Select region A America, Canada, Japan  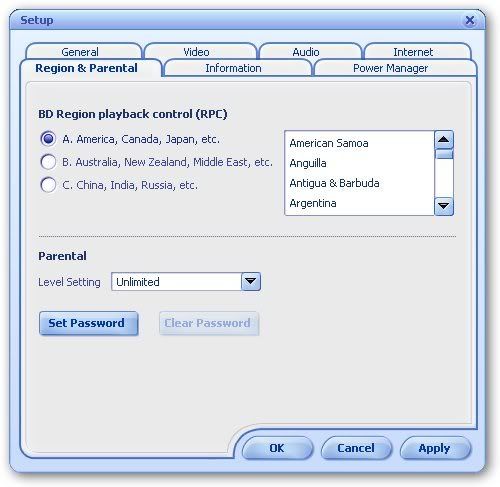coord(48,139)
